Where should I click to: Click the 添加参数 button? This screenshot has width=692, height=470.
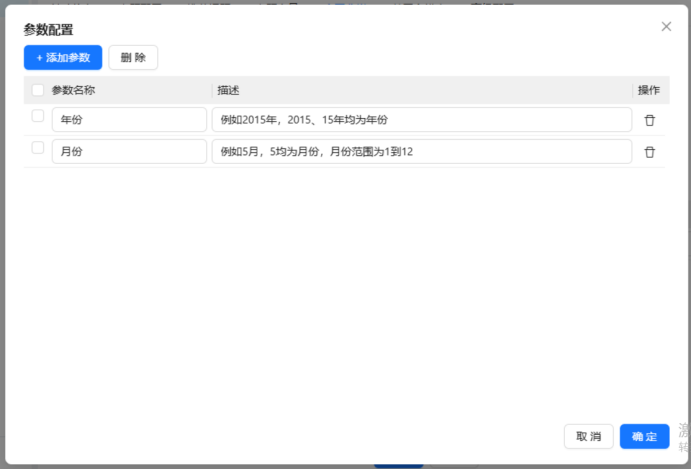63,58
